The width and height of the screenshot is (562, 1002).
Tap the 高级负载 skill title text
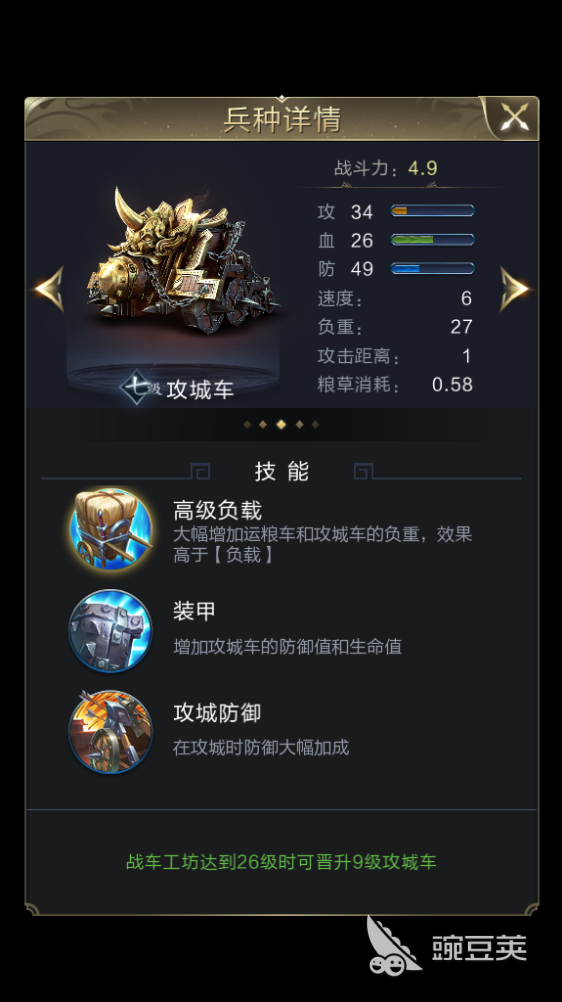pyautogui.click(x=217, y=510)
